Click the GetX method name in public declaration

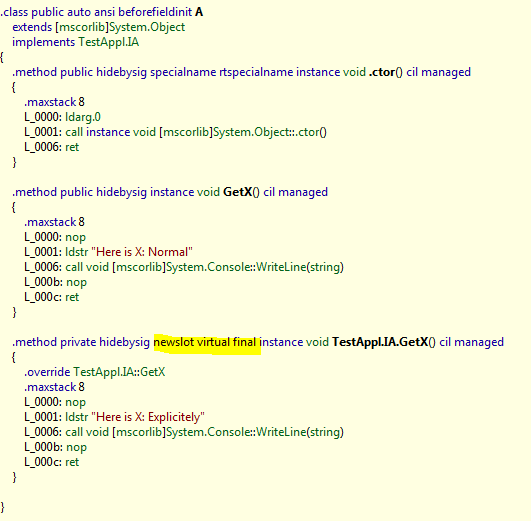point(238,192)
